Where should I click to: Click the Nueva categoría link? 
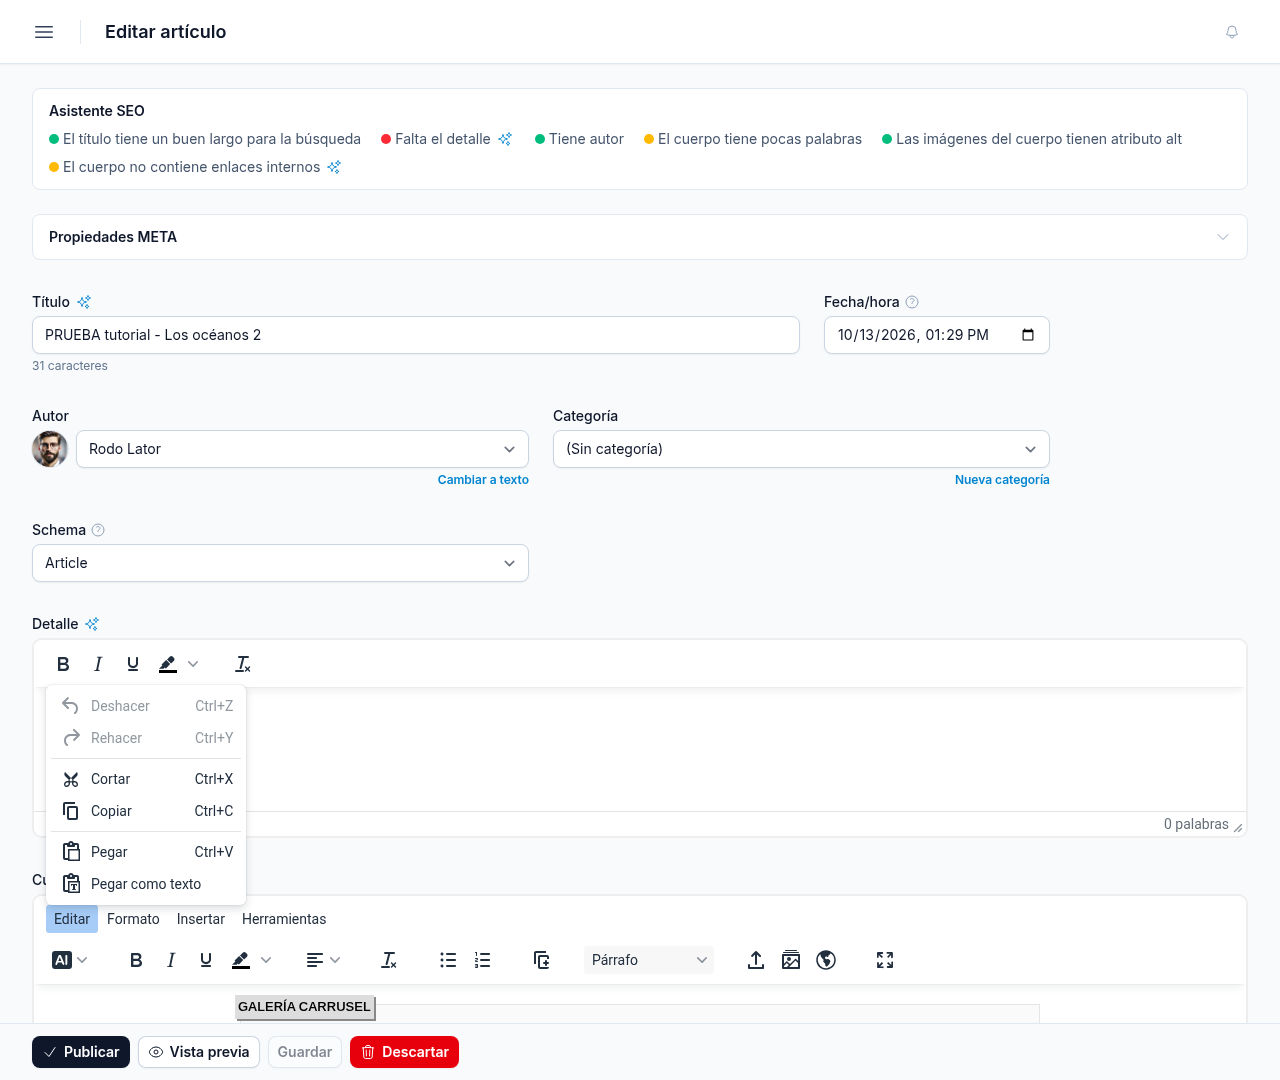(1002, 480)
